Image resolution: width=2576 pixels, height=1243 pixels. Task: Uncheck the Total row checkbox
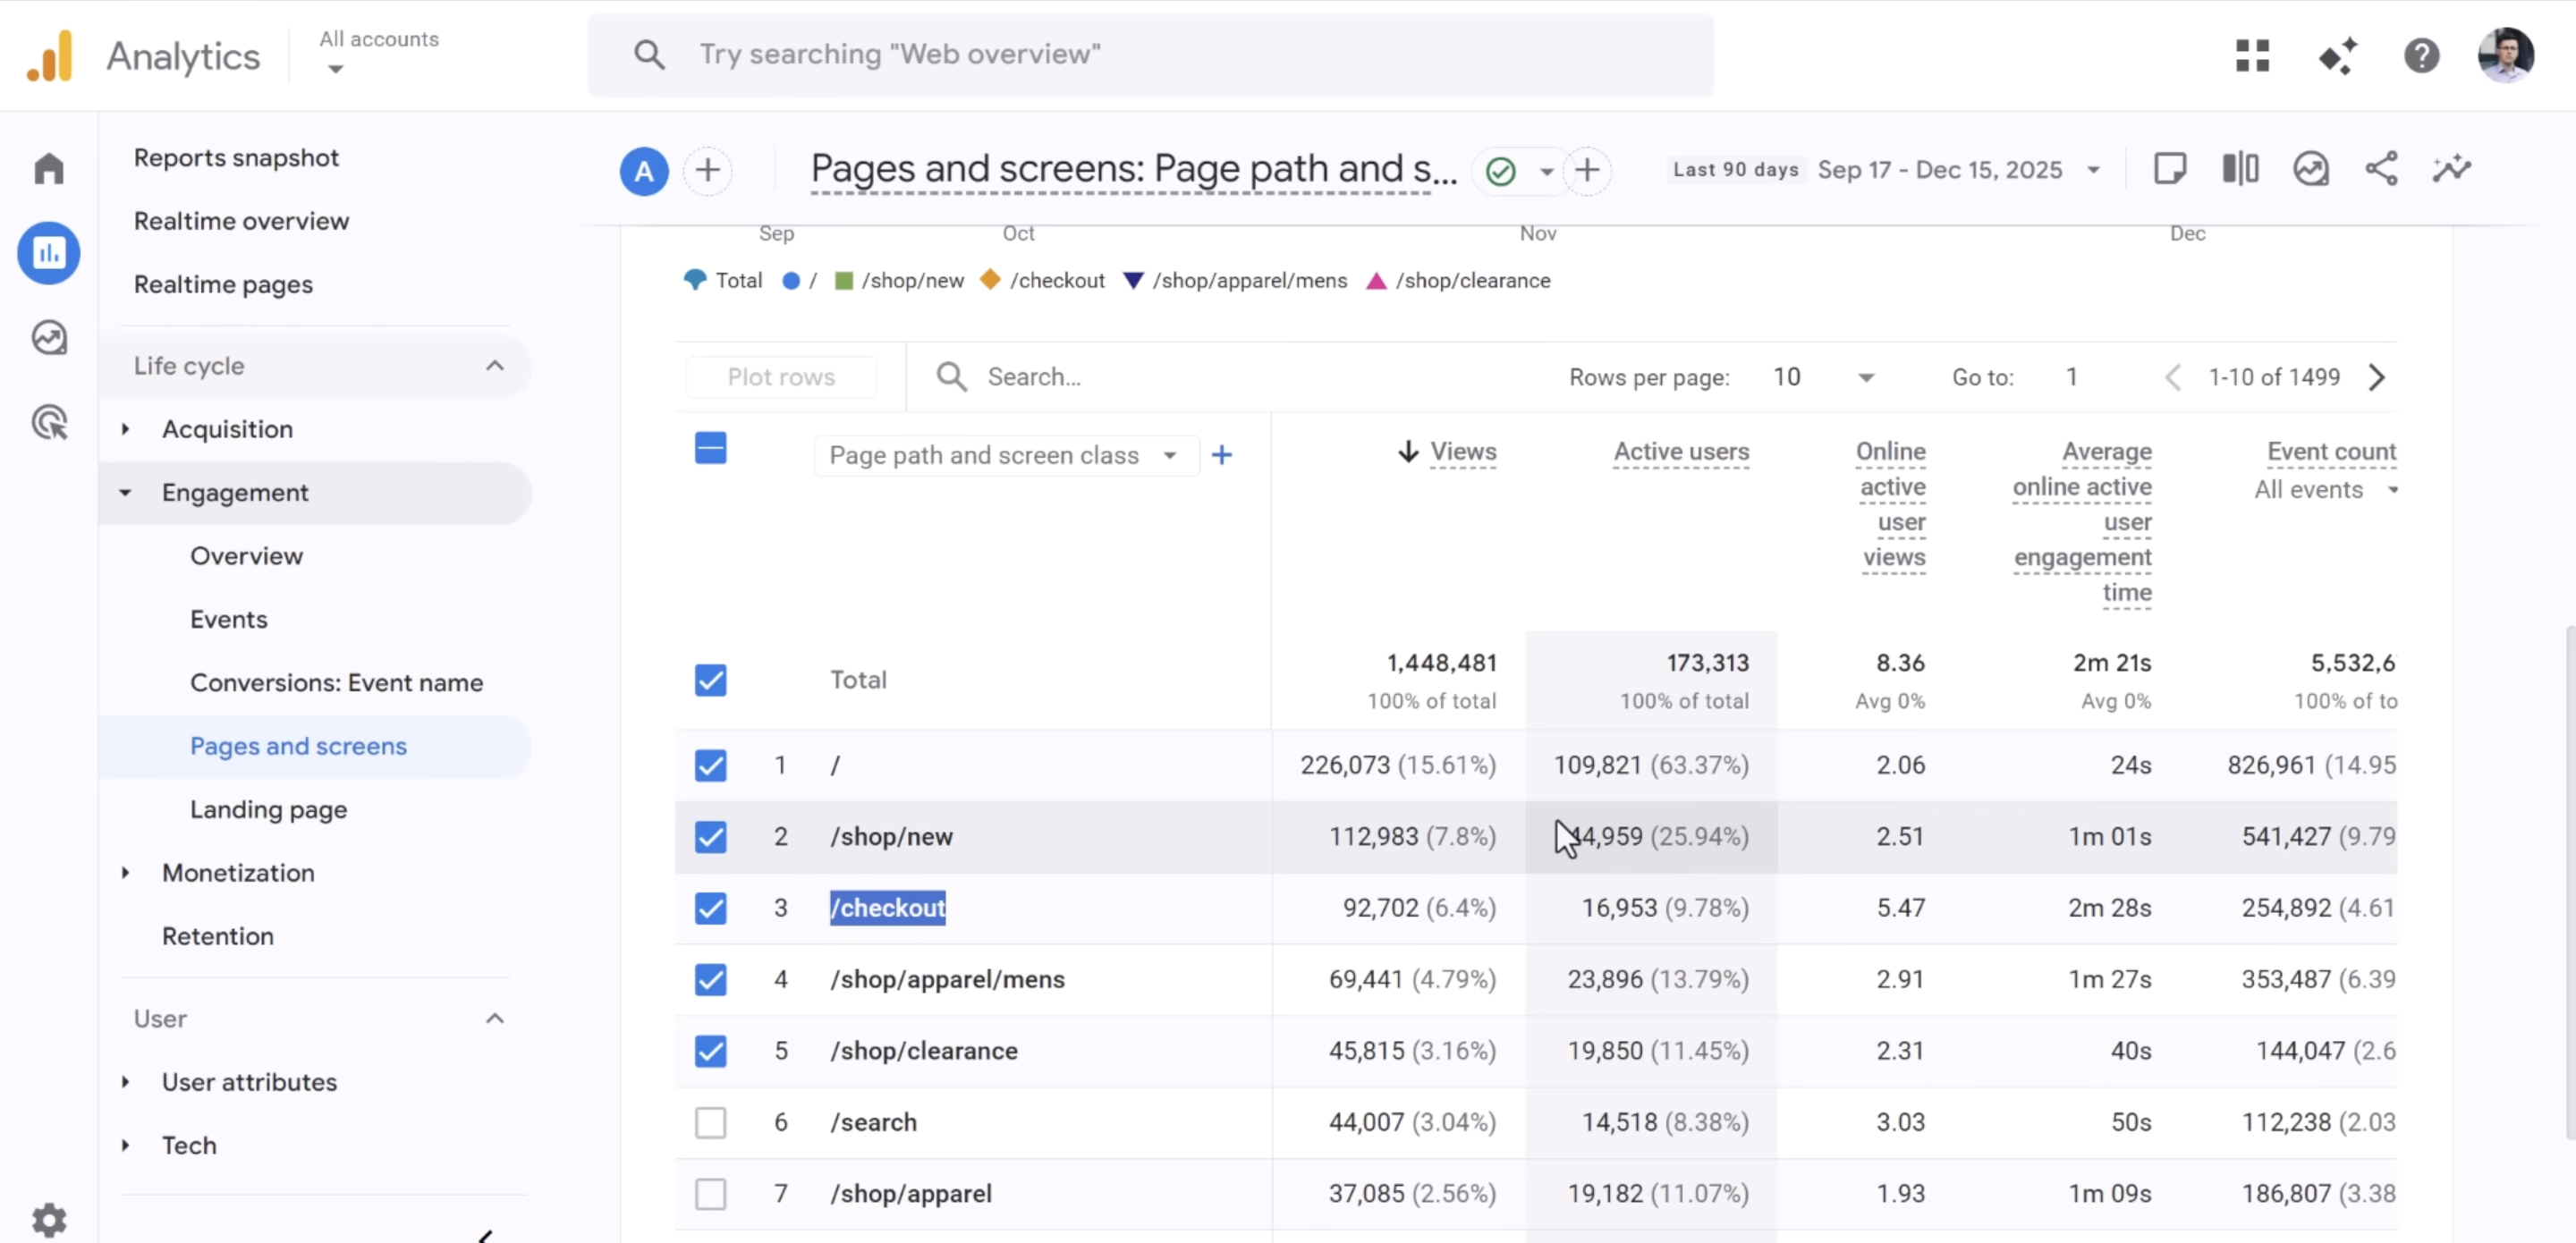click(x=710, y=680)
